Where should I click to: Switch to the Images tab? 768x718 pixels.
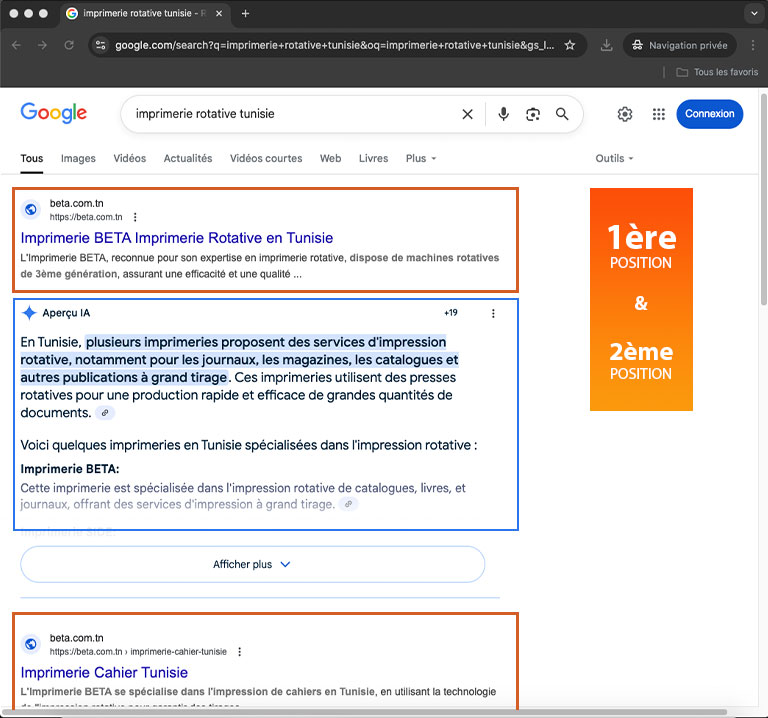(78, 158)
